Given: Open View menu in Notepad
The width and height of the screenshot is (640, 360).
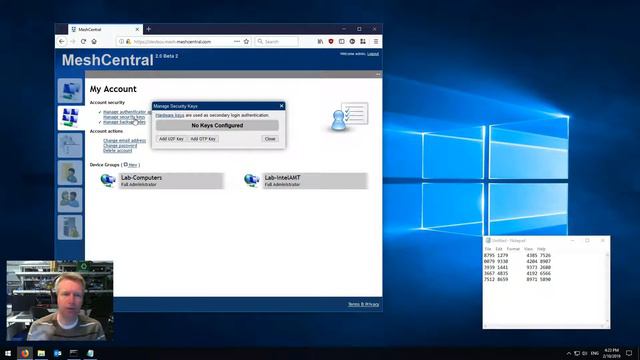Looking at the screenshot, I should (528, 249).
